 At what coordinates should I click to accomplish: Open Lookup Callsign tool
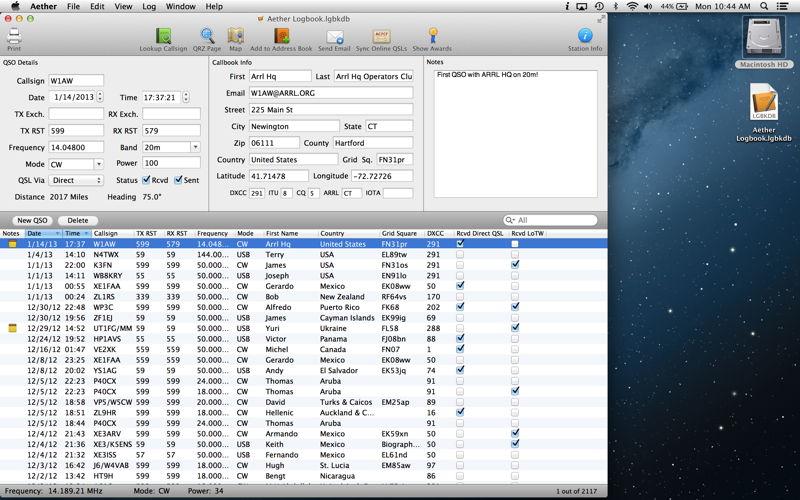[163, 37]
